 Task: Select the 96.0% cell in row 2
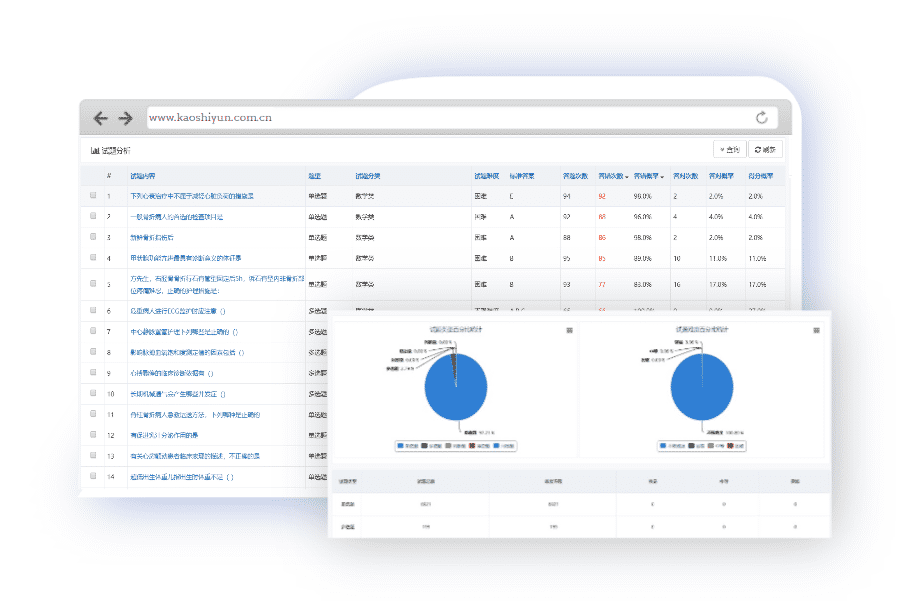tap(642, 217)
